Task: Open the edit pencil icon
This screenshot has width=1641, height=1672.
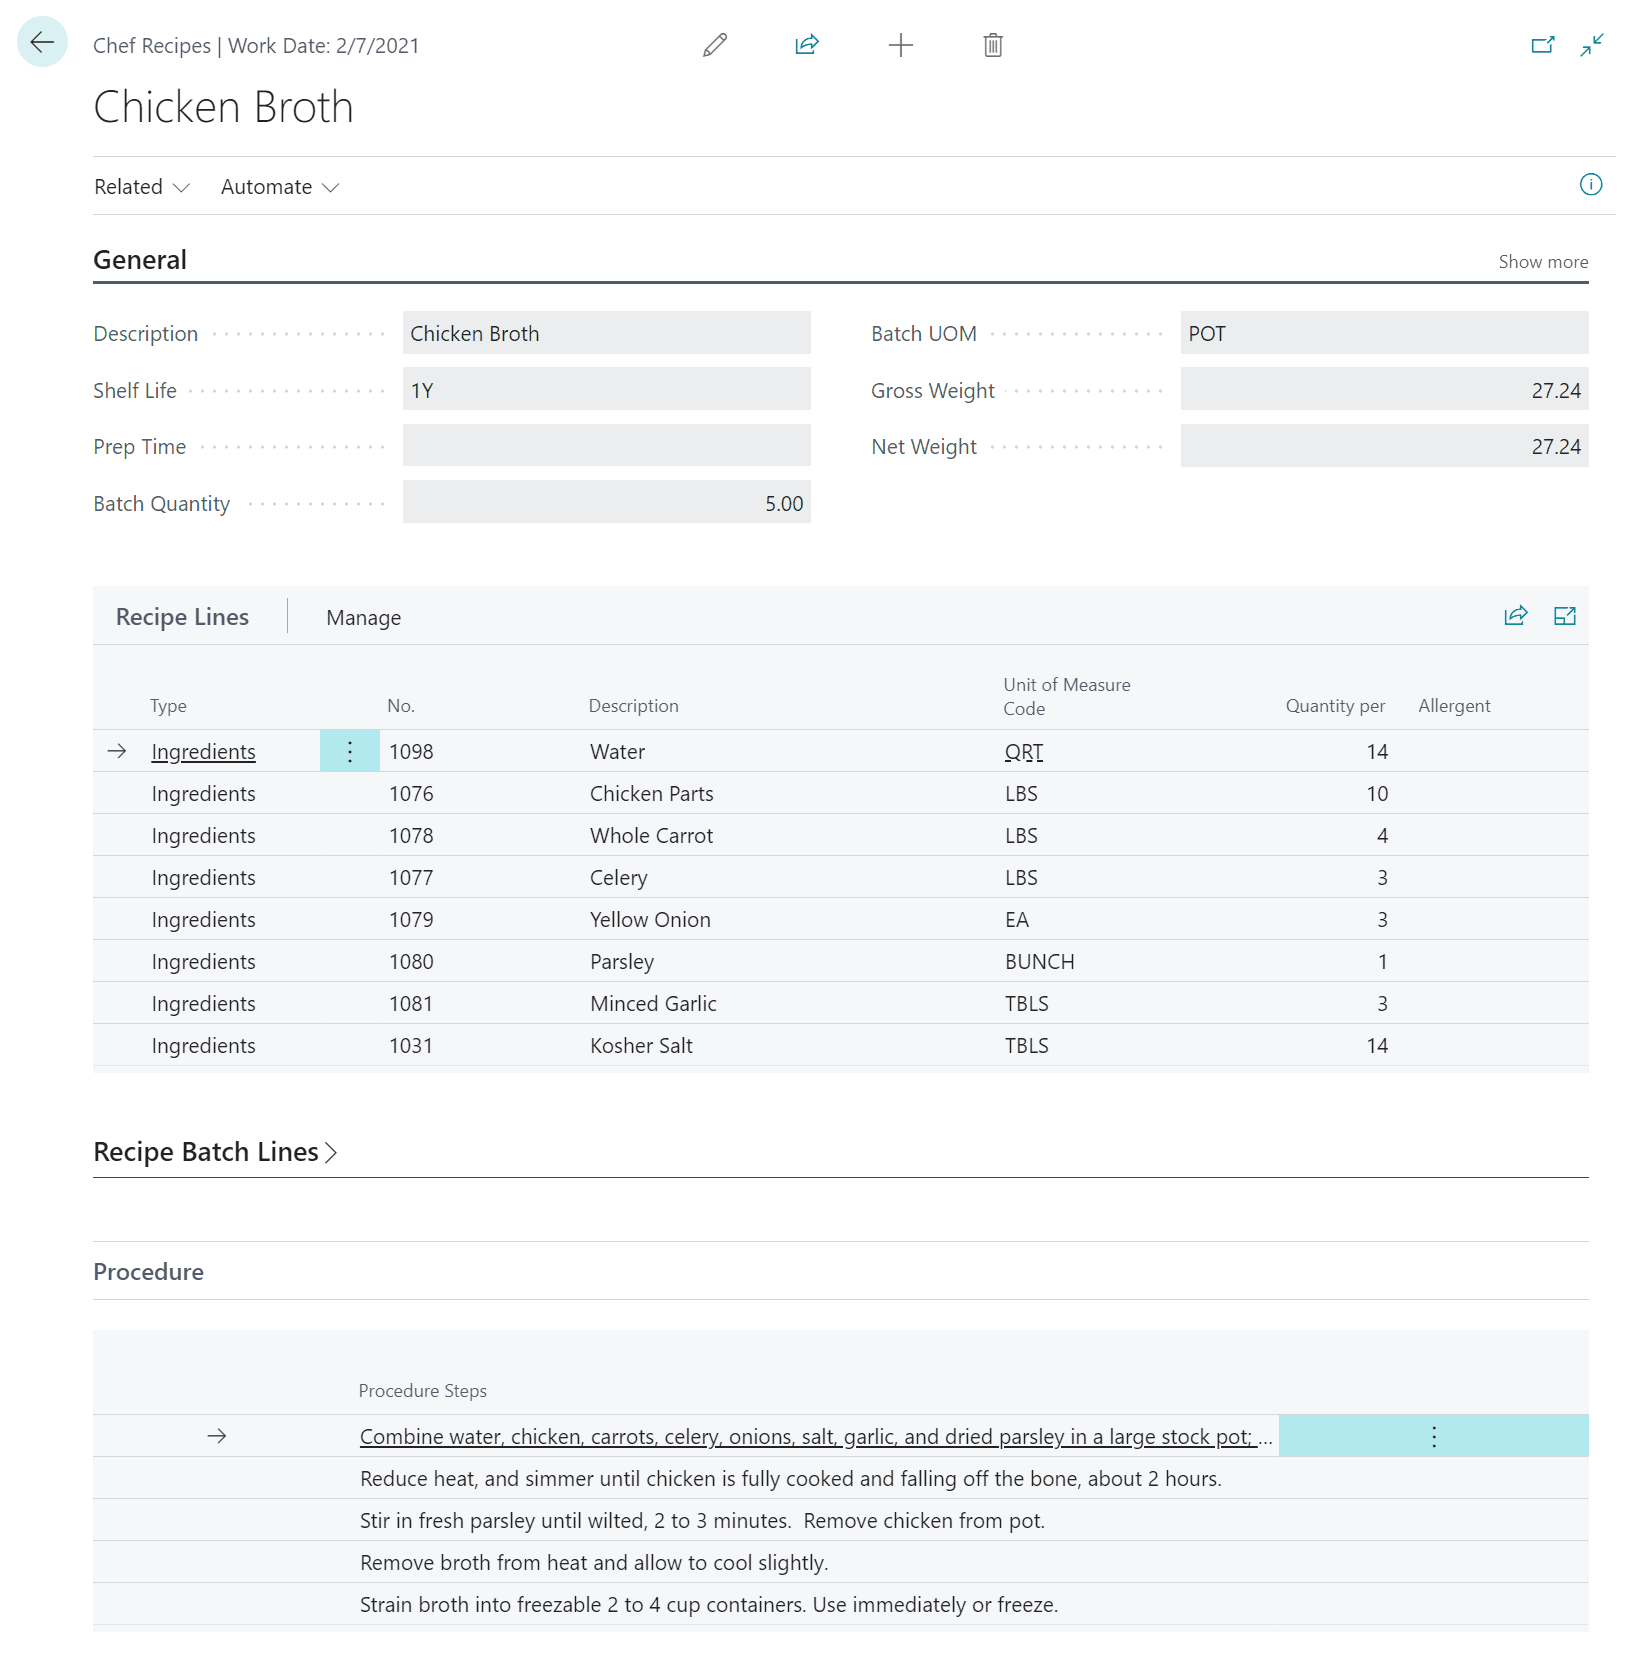Action: [x=714, y=45]
